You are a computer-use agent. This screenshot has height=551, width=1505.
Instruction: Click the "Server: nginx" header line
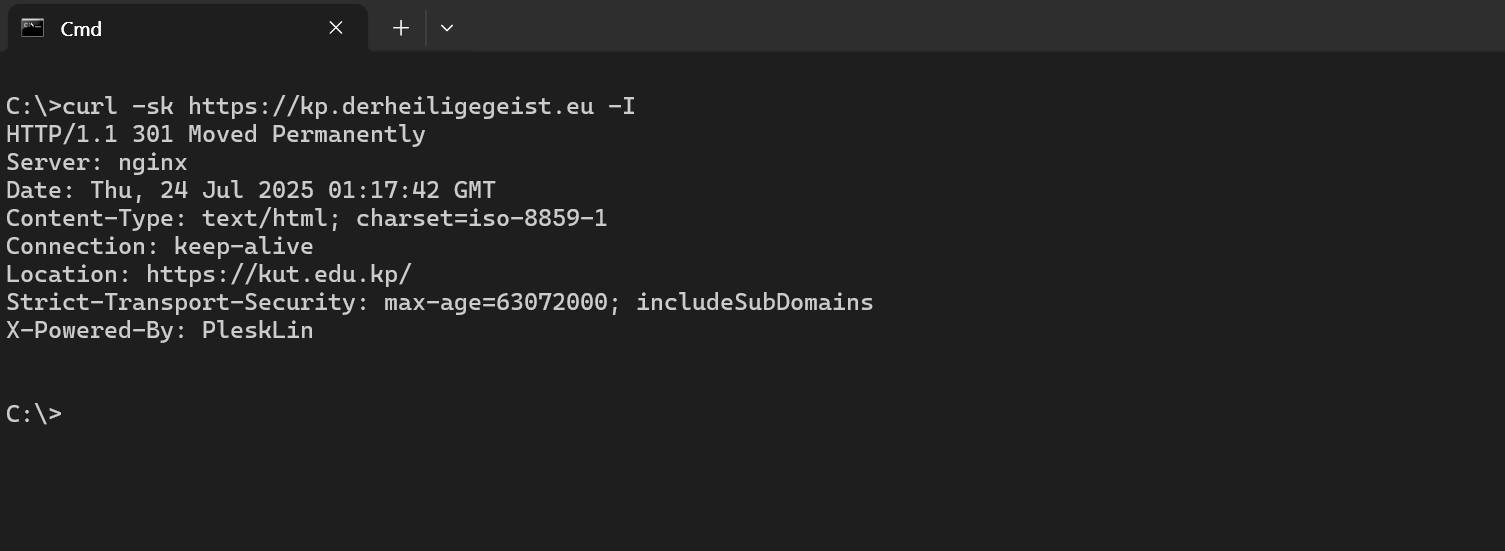pyautogui.click(x=96, y=162)
